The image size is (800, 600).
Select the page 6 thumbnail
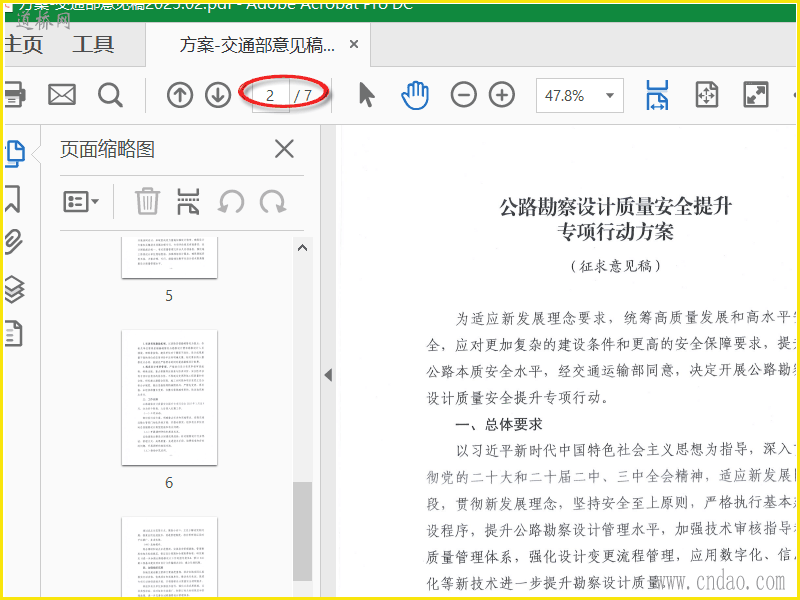pos(169,397)
